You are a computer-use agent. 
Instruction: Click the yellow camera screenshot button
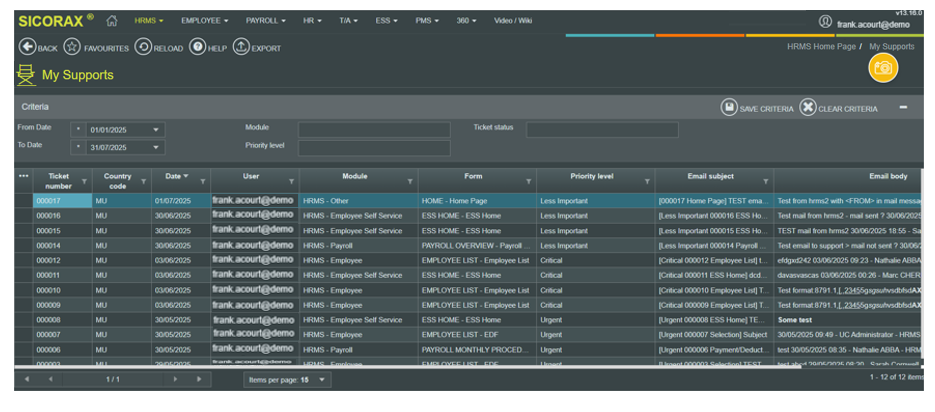(883, 67)
